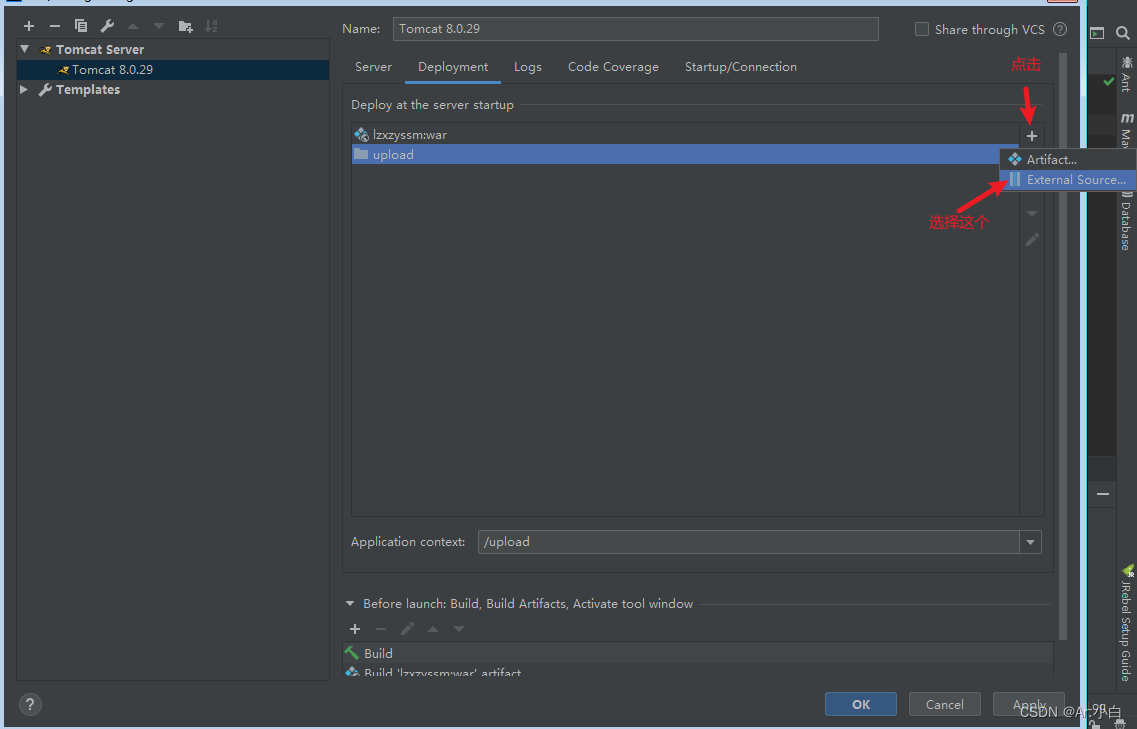
Task: Choose Artifact... from the popup
Action: (1067, 160)
